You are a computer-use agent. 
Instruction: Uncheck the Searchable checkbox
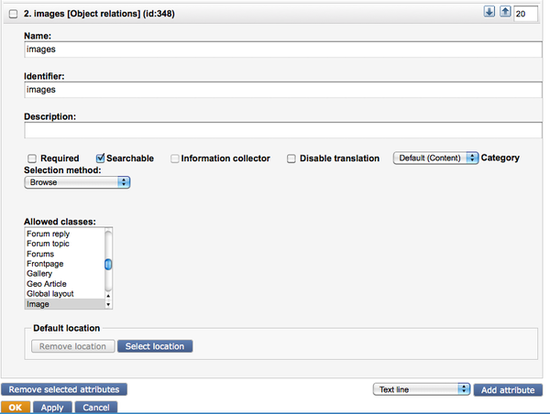[x=100, y=158]
